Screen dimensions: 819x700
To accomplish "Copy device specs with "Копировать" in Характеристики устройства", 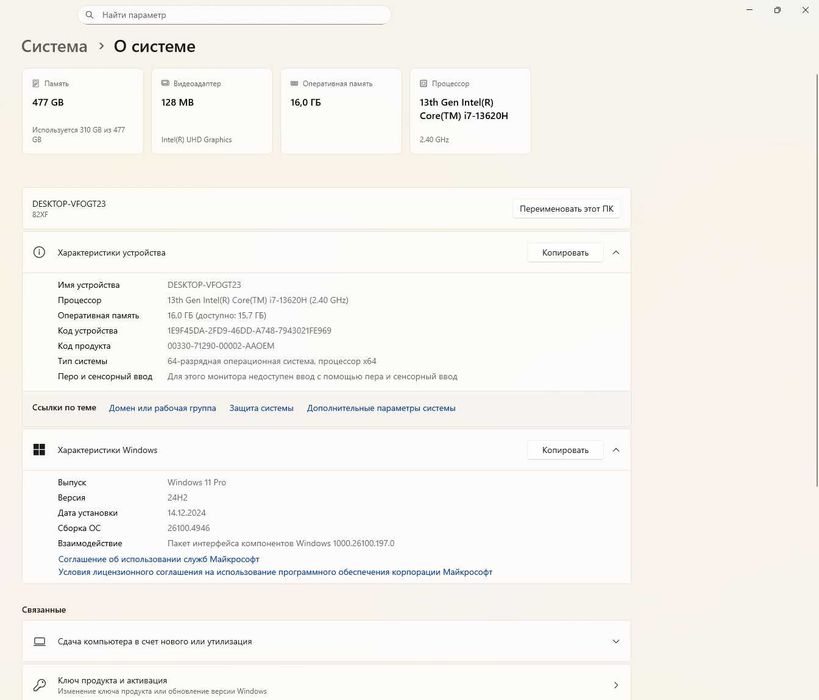I will point(565,252).
